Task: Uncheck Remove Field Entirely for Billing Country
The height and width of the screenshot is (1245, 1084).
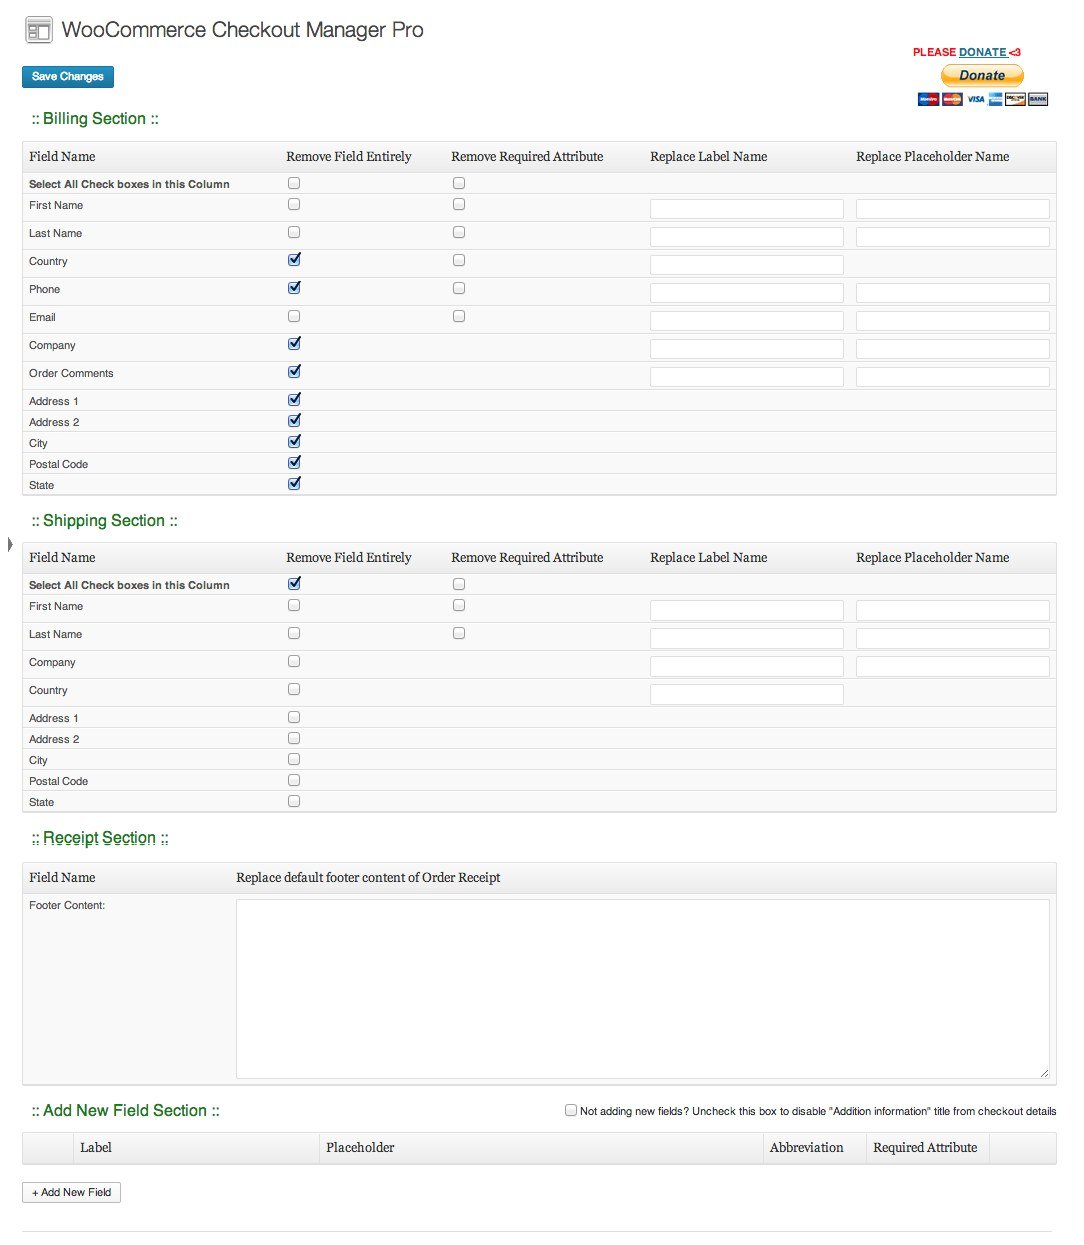Action: click(294, 260)
